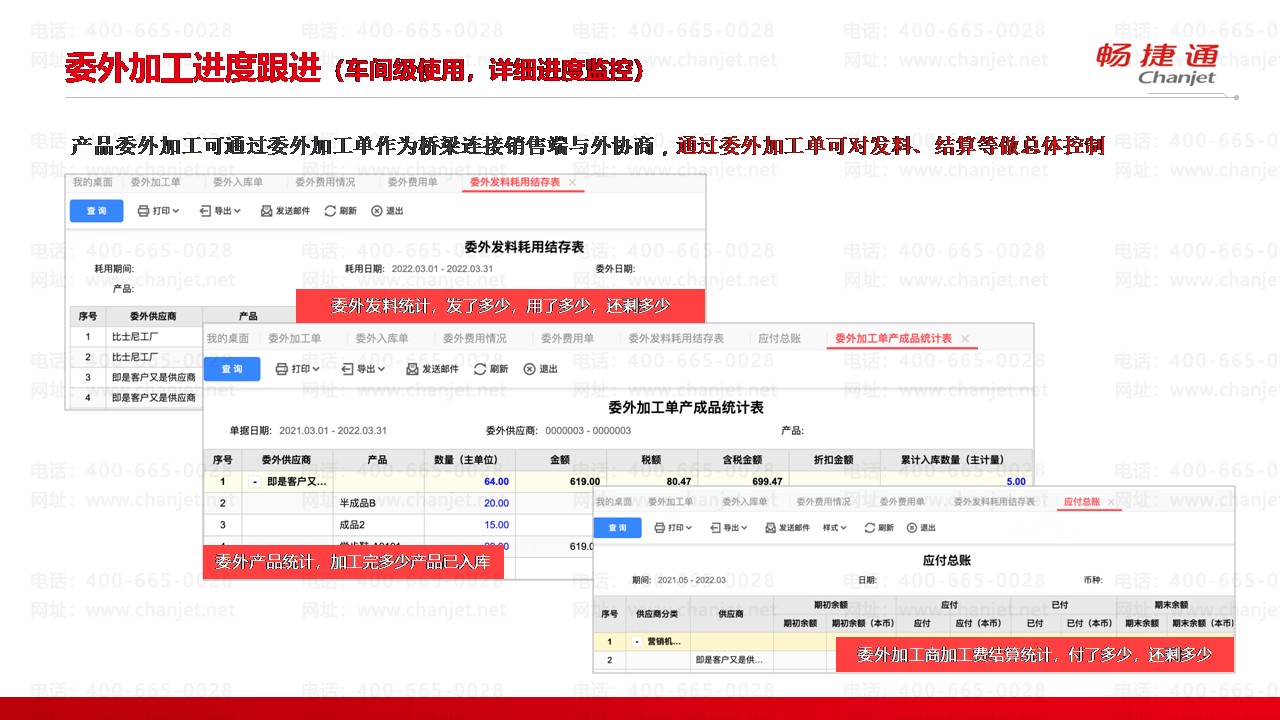
Task: Click 退出 exit icon in 委外发料耗用结存表 window
Action: click(376, 211)
